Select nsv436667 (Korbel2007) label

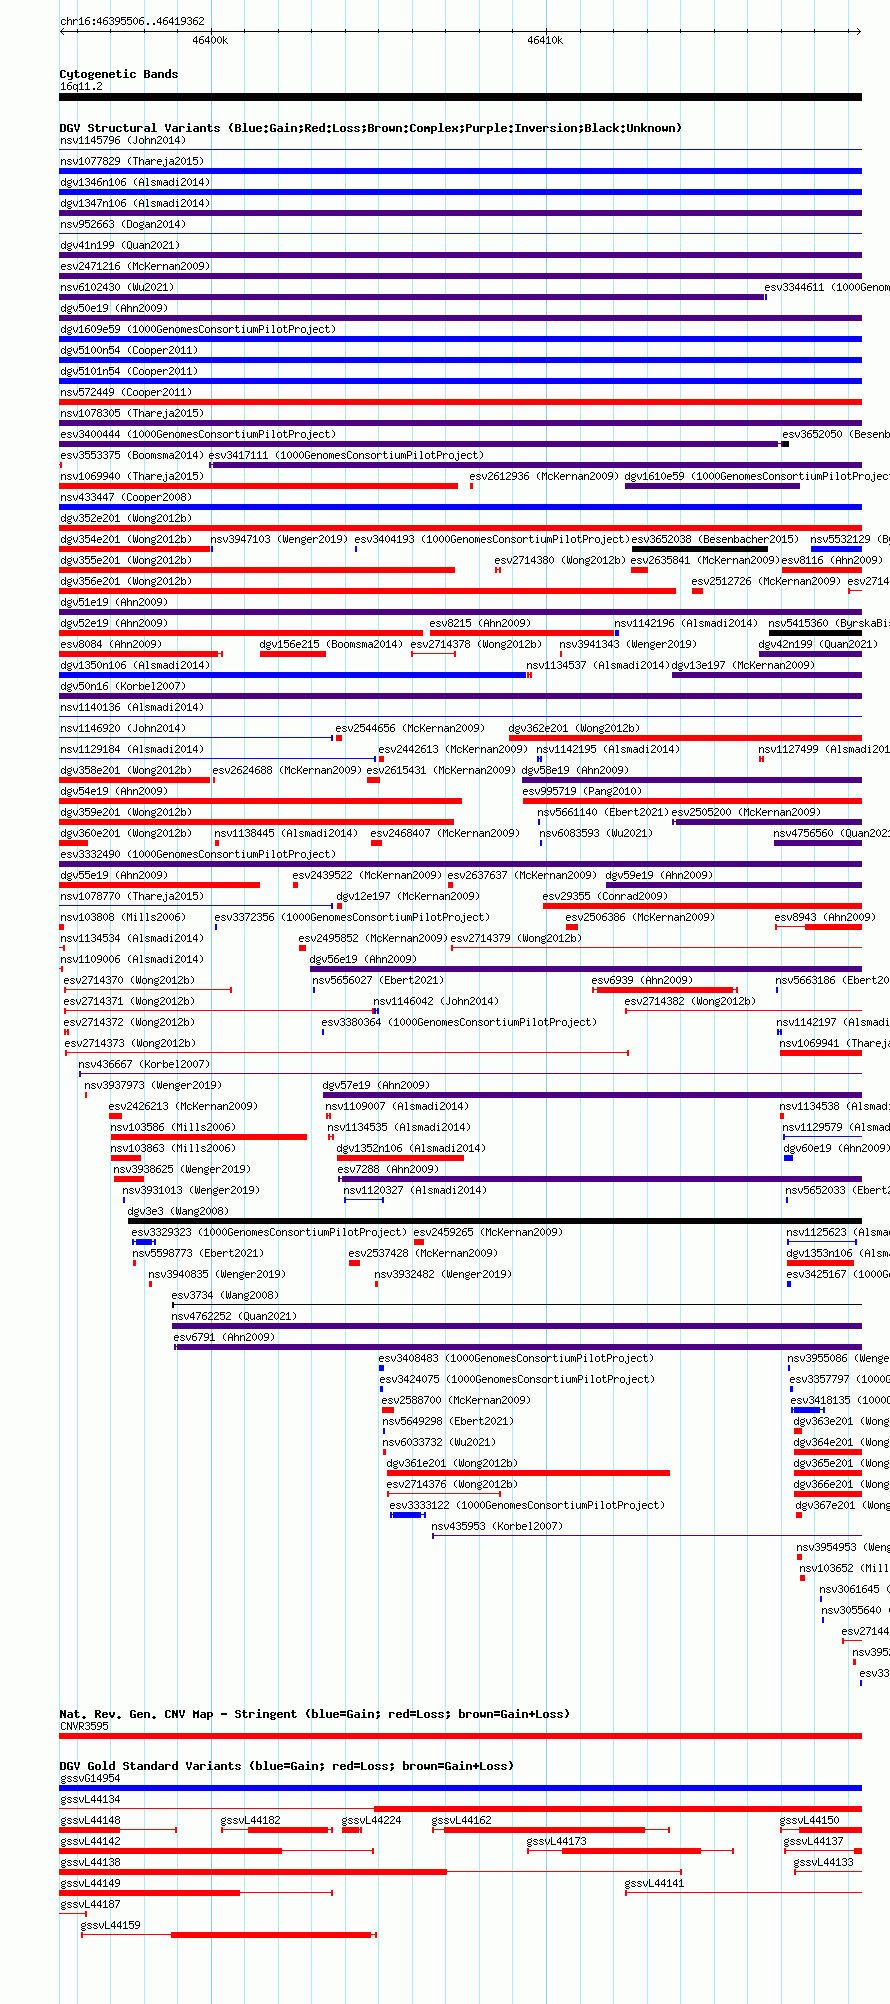pyautogui.click(x=144, y=1064)
